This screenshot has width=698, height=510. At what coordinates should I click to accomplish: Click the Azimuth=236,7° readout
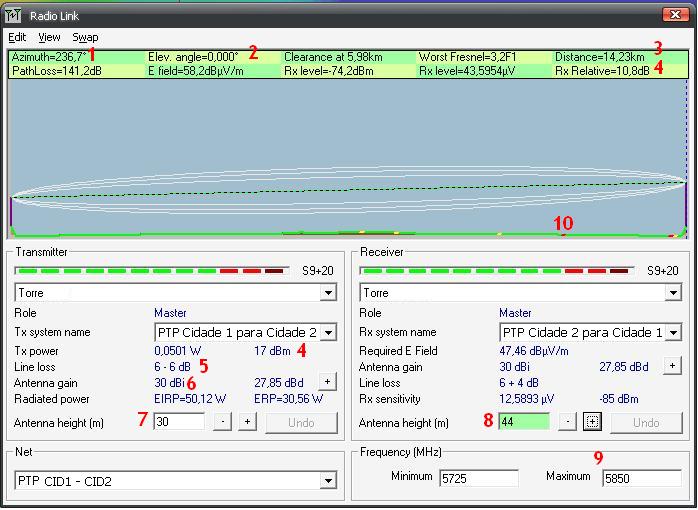click(x=49, y=57)
